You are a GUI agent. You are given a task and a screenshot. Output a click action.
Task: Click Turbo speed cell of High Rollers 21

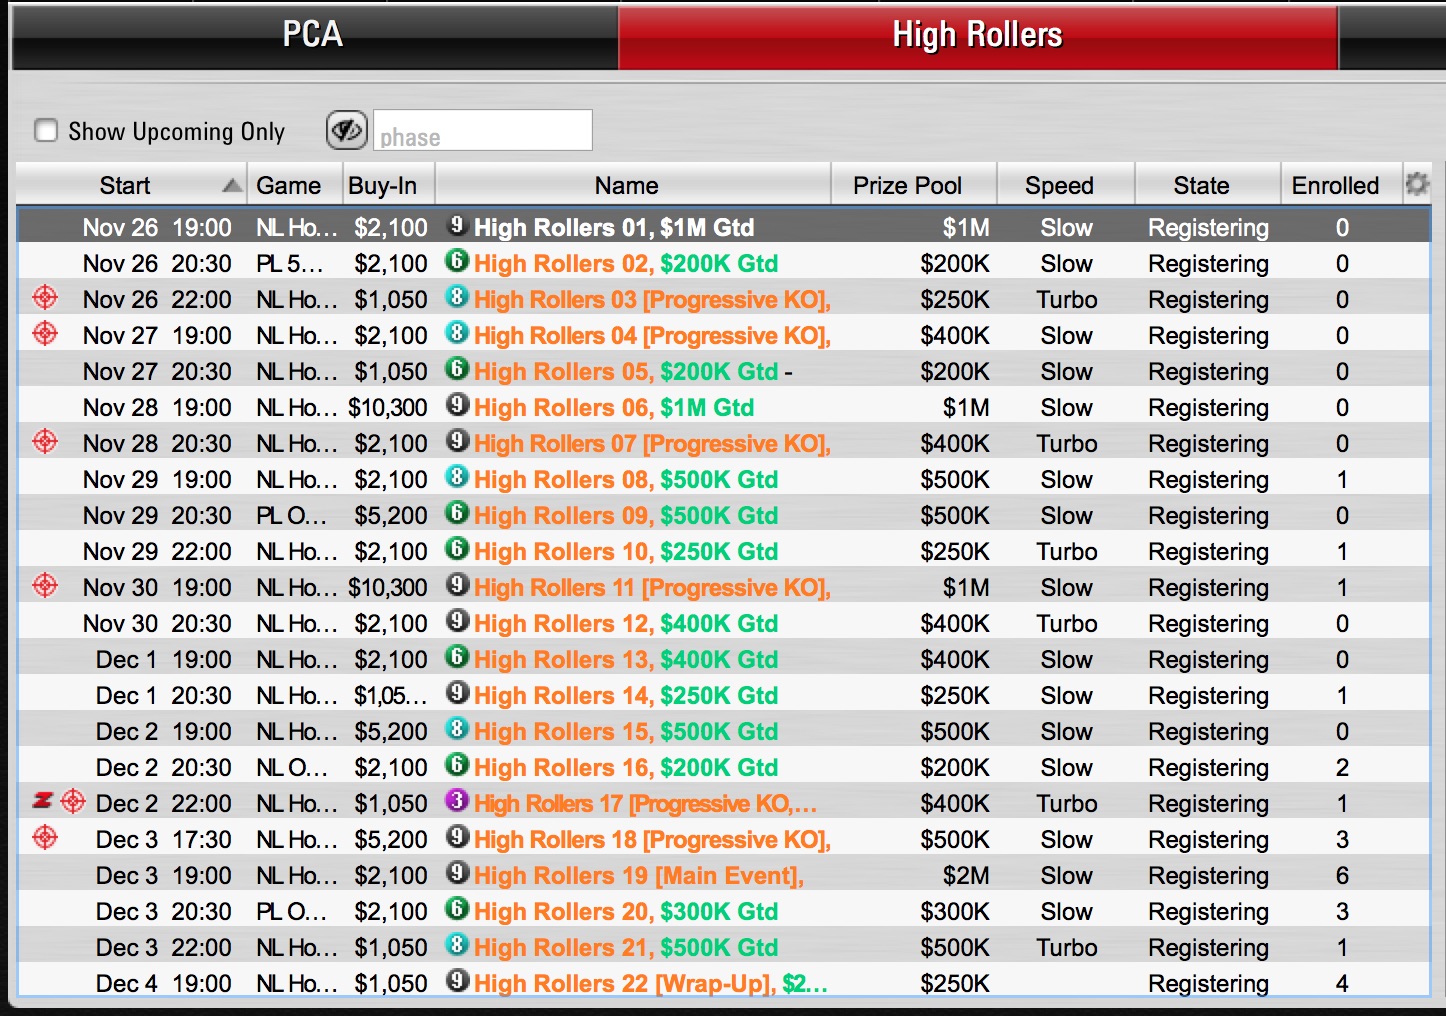(1067, 948)
